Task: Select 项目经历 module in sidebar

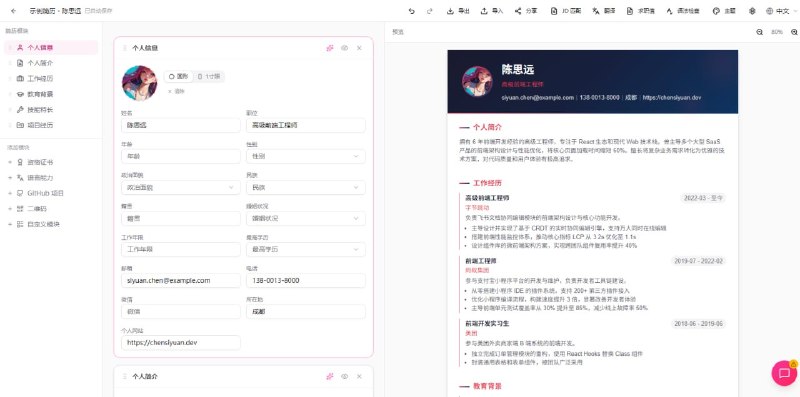Action: tap(51, 125)
